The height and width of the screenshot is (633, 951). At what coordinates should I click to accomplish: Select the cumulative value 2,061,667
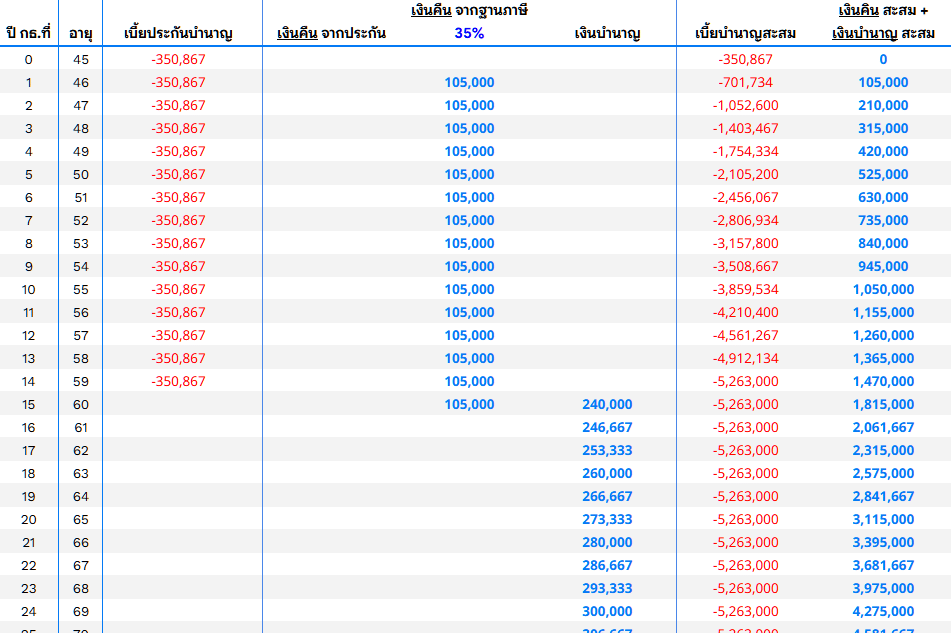point(883,427)
